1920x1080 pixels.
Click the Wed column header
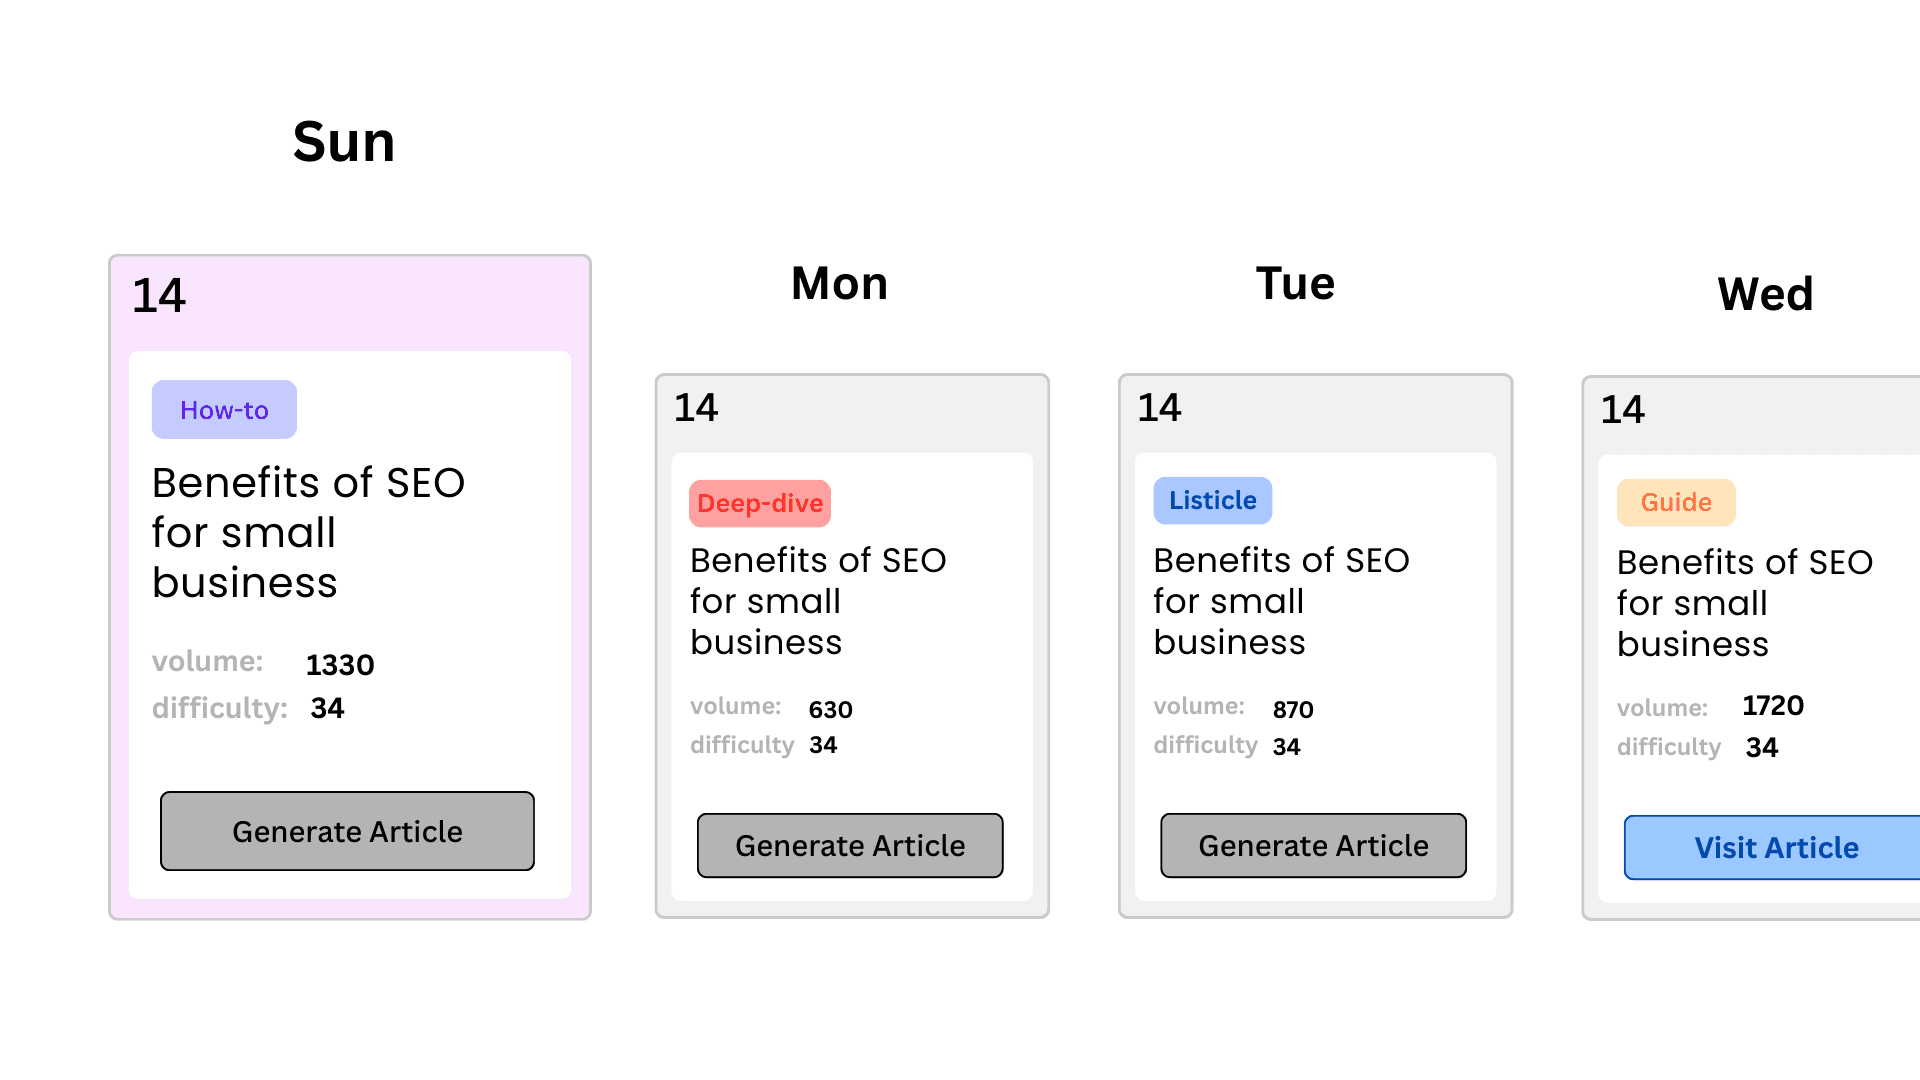1765,294
